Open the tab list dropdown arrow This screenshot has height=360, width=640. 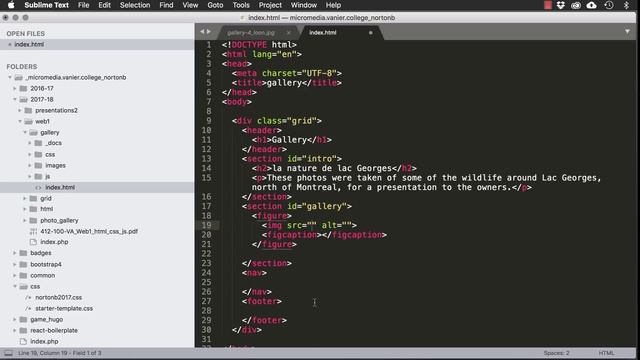click(627, 31)
